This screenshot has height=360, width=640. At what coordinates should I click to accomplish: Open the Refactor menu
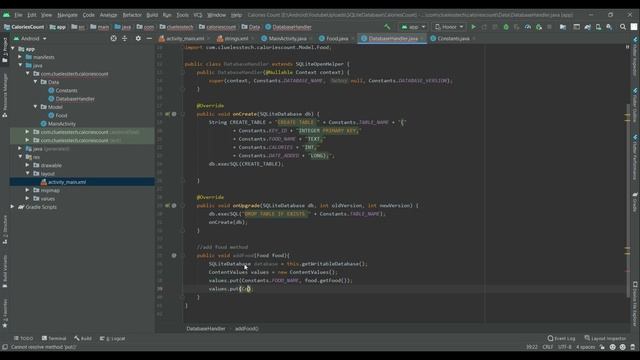(x=132, y=15)
